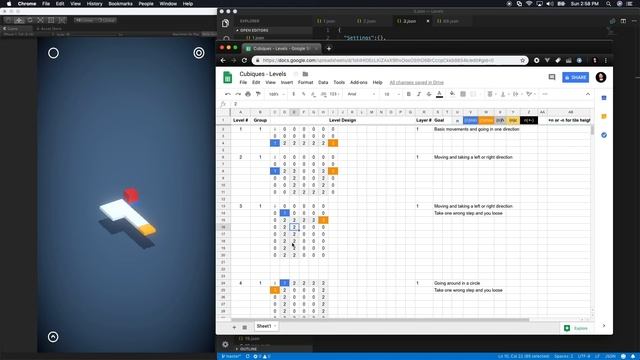Click the Explore button
The image size is (640, 360).
pyautogui.click(x=576, y=328)
